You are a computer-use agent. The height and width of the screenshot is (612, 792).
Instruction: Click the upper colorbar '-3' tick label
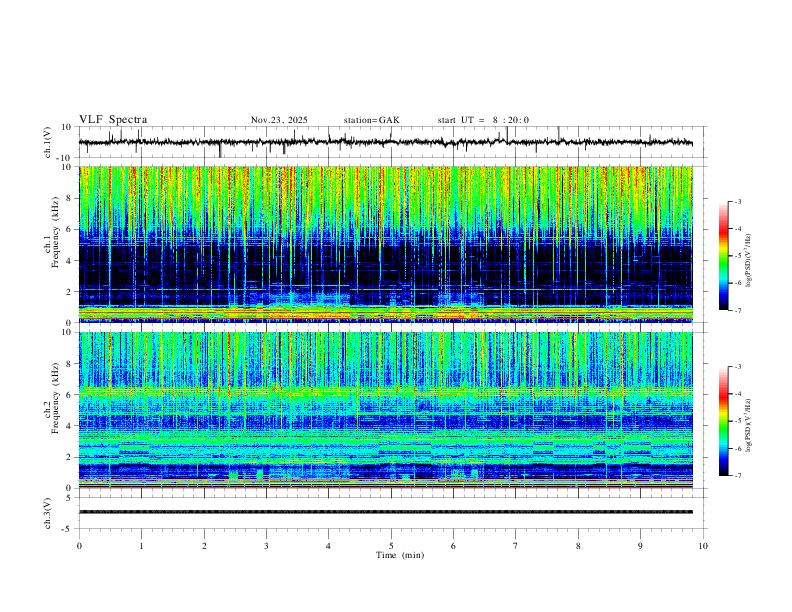pos(737,201)
